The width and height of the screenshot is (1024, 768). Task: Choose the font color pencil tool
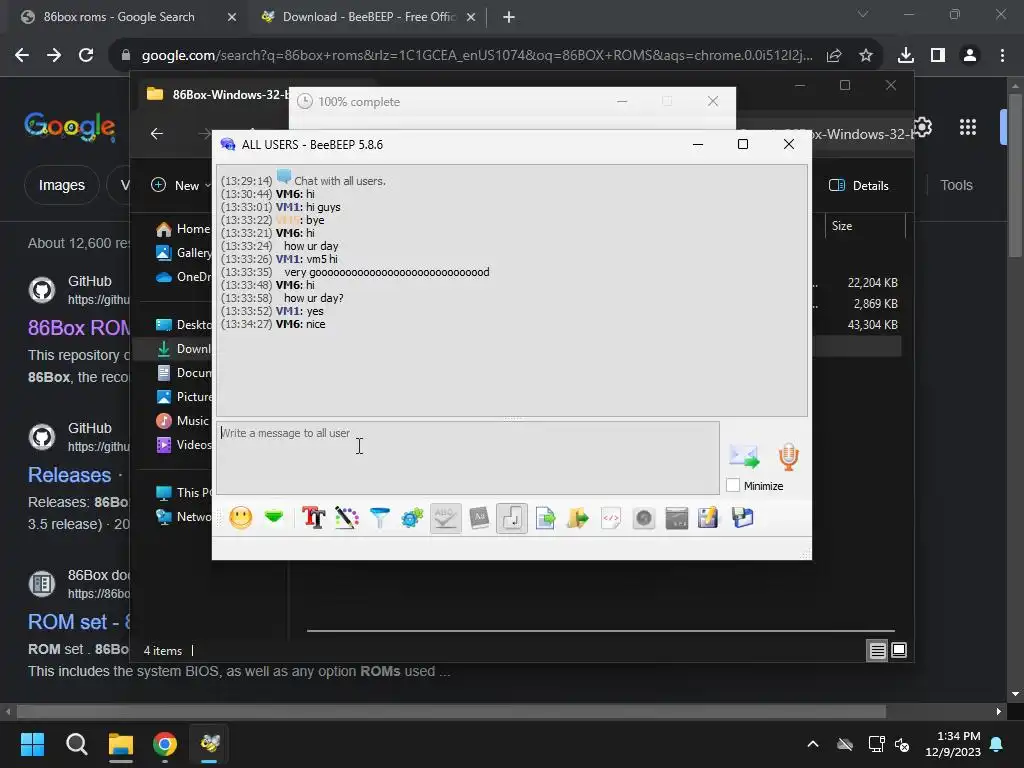[x=347, y=518]
